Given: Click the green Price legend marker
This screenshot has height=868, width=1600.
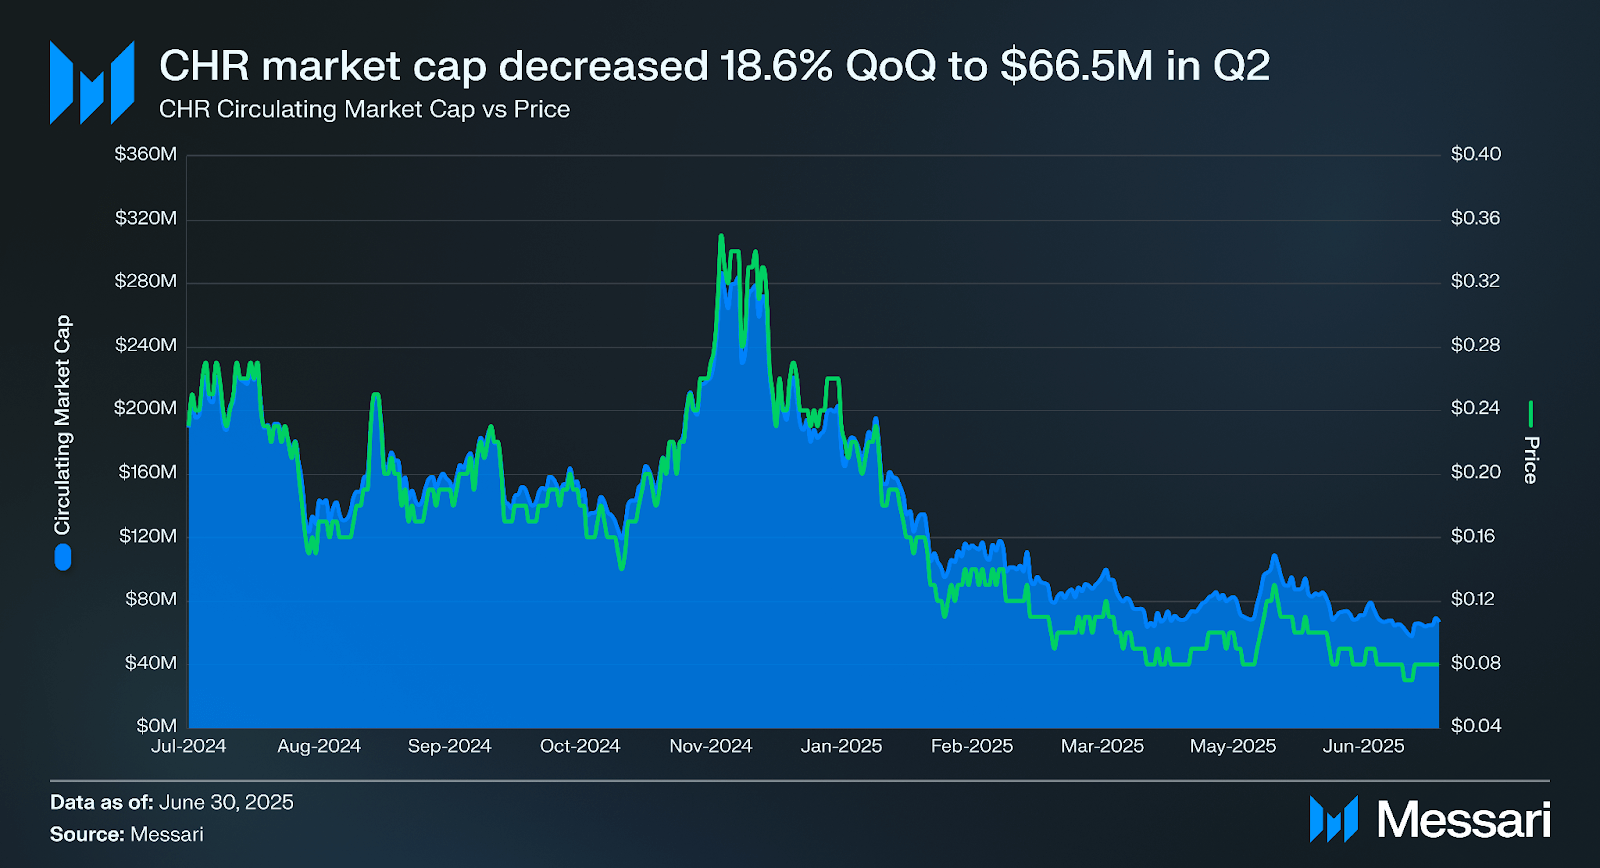Looking at the screenshot, I should (x=1530, y=413).
